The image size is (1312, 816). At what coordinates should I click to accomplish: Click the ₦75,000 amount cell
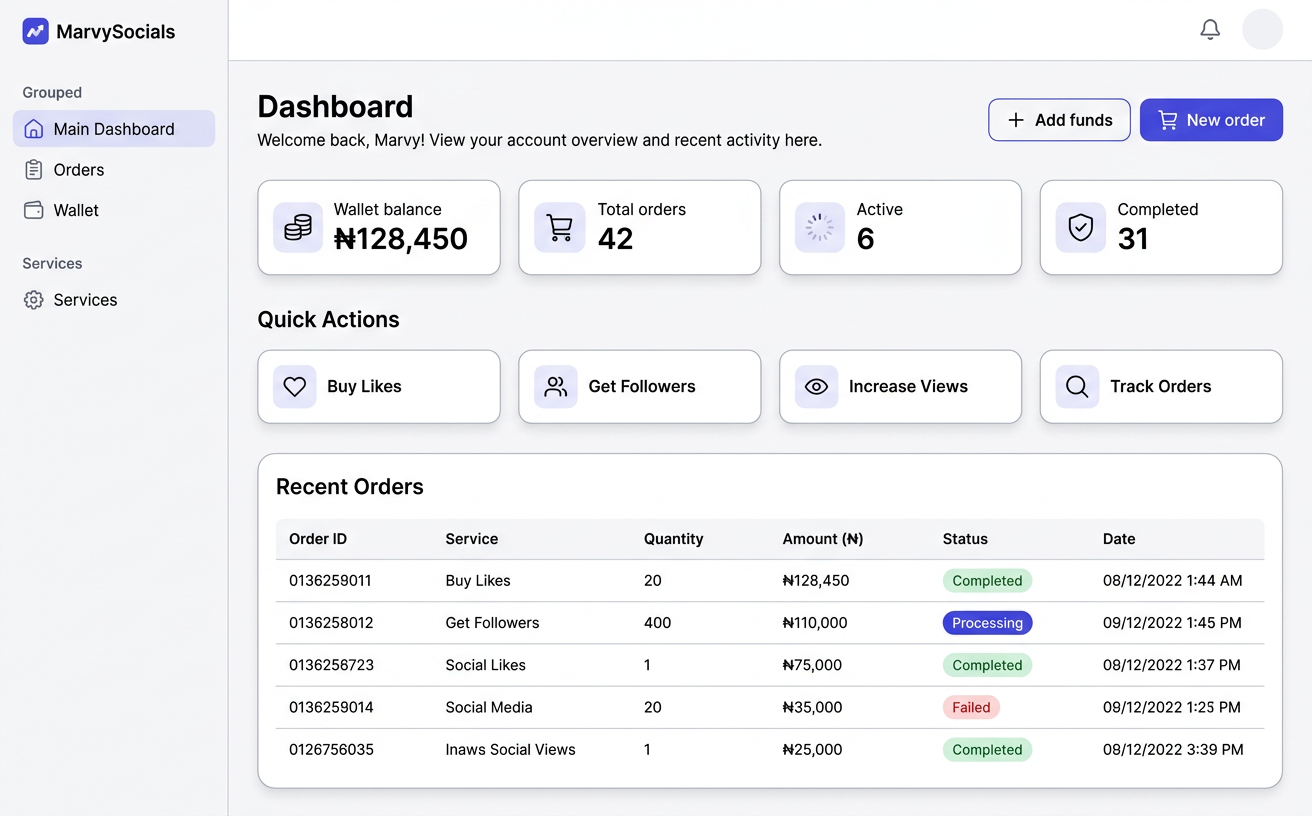coord(812,665)
